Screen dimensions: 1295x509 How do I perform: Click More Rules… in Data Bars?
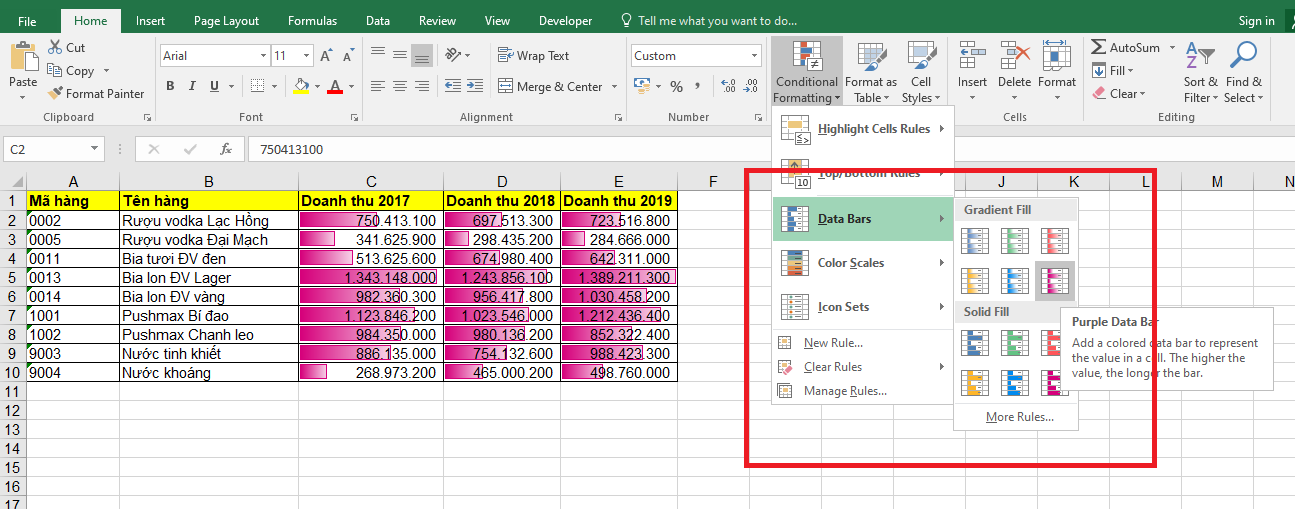[1019, 417]
